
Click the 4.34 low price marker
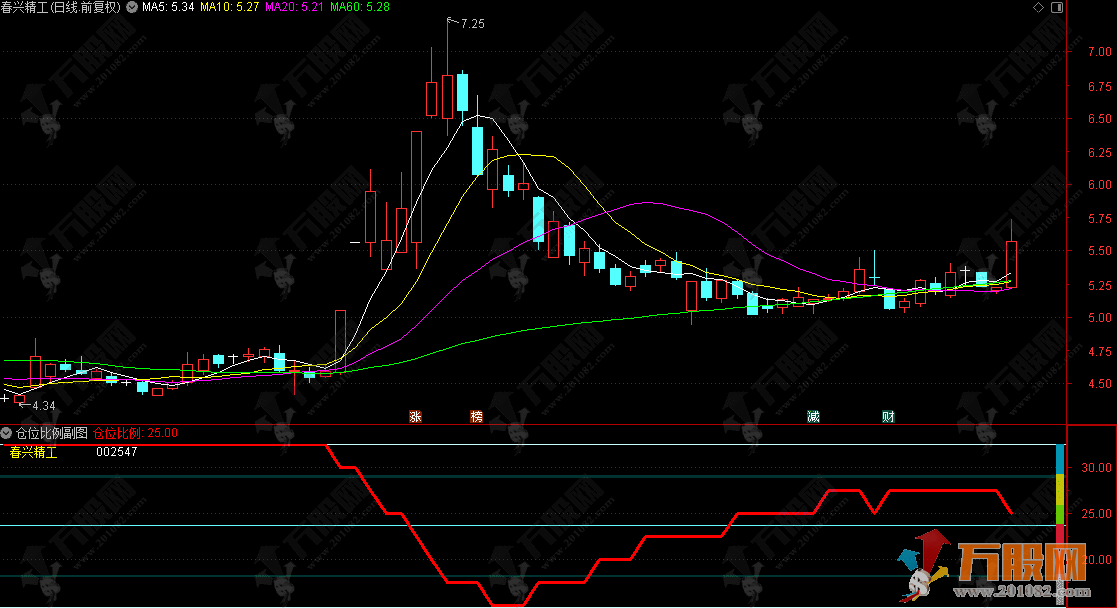[41, 405]
